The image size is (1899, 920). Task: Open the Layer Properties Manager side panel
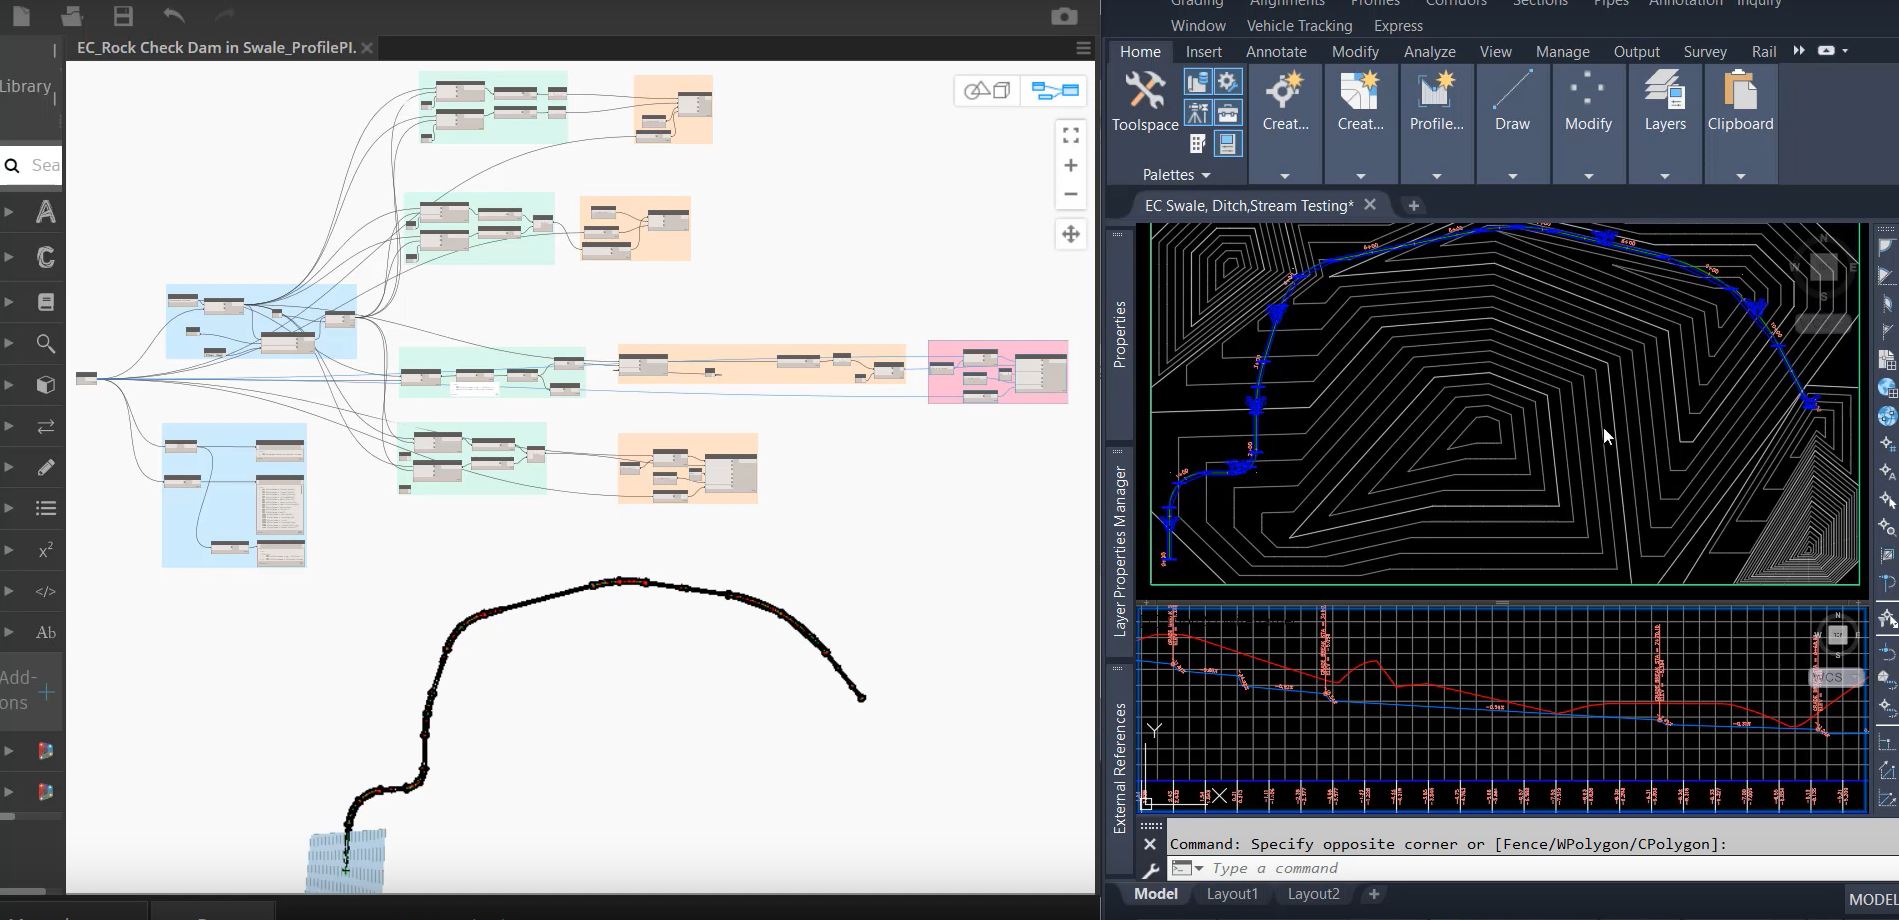pos(1120,551)
